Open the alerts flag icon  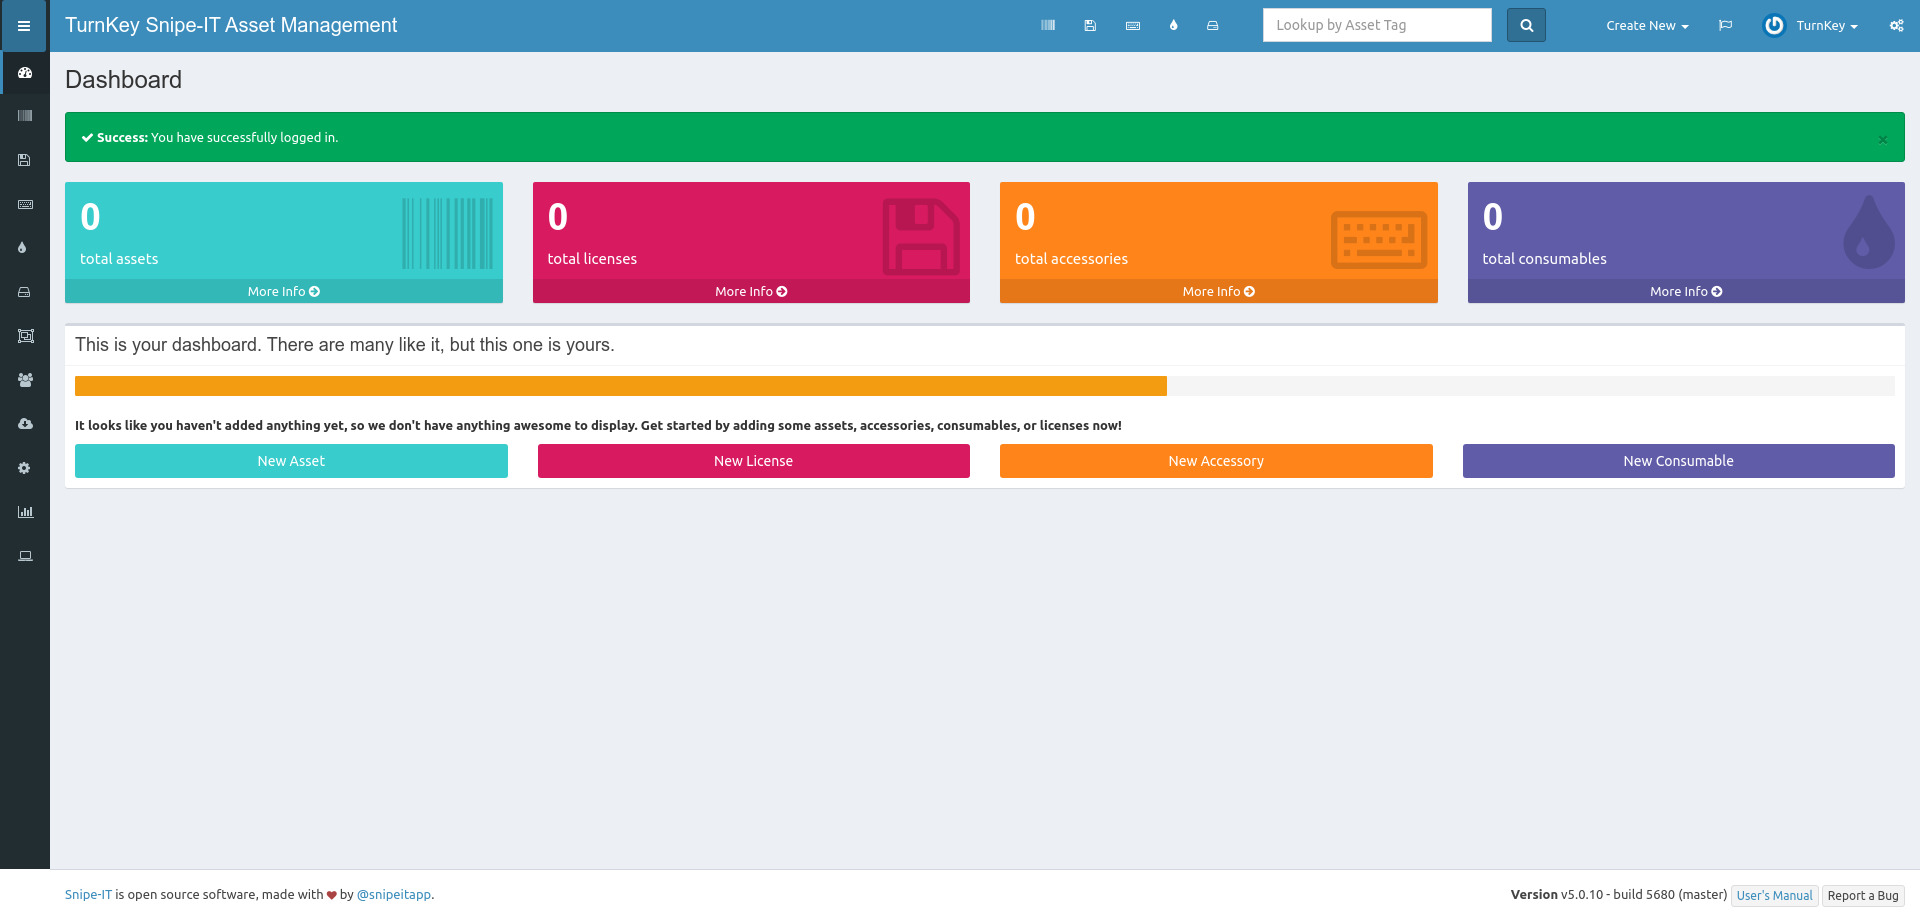point(1725,26)
